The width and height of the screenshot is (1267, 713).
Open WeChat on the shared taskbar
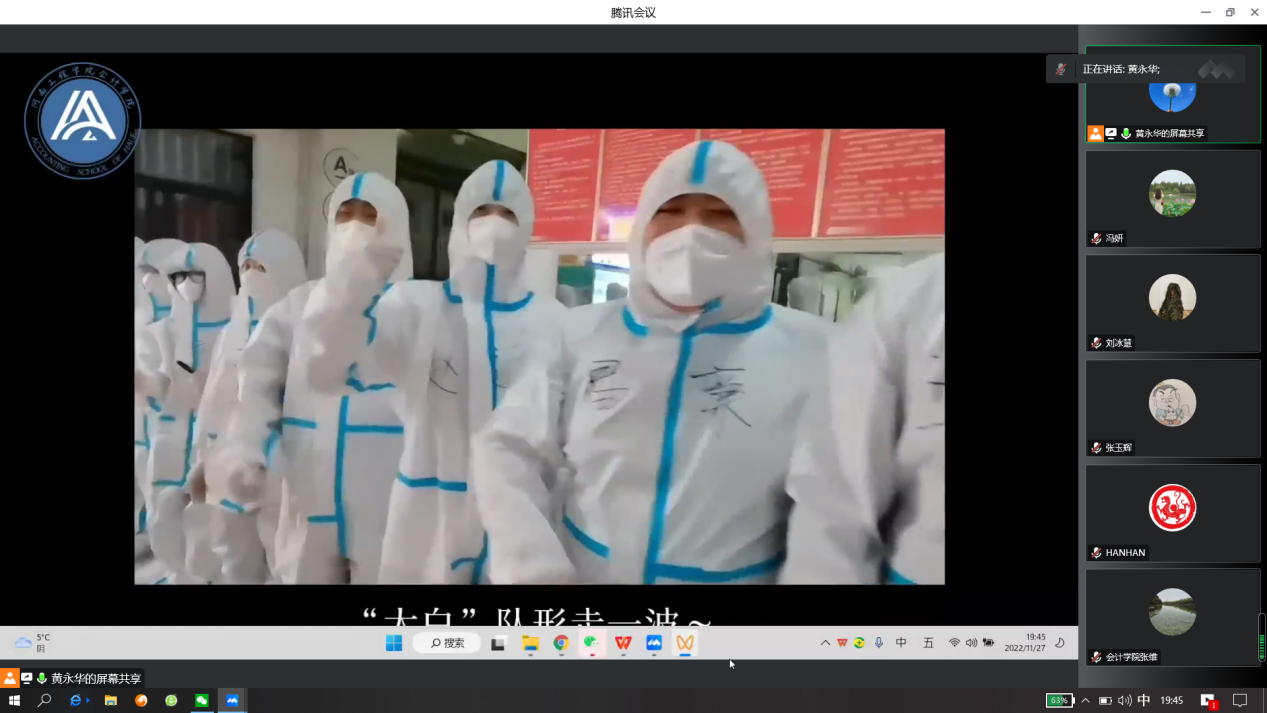pyautogui.click(x=592, y=643)
